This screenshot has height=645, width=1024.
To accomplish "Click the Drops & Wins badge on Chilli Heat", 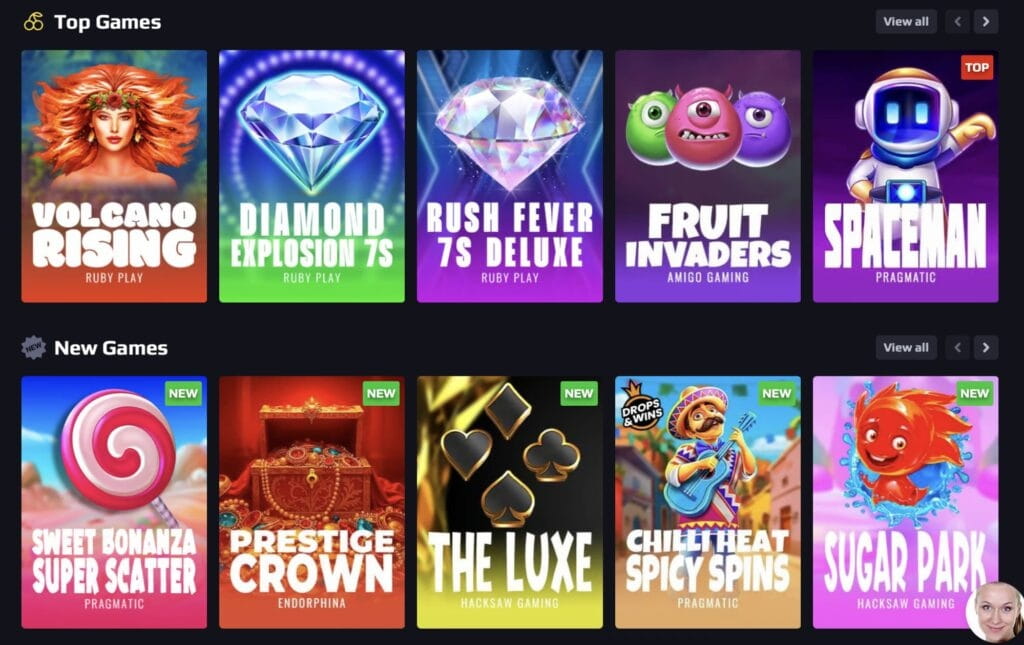I will click(641, 405).
